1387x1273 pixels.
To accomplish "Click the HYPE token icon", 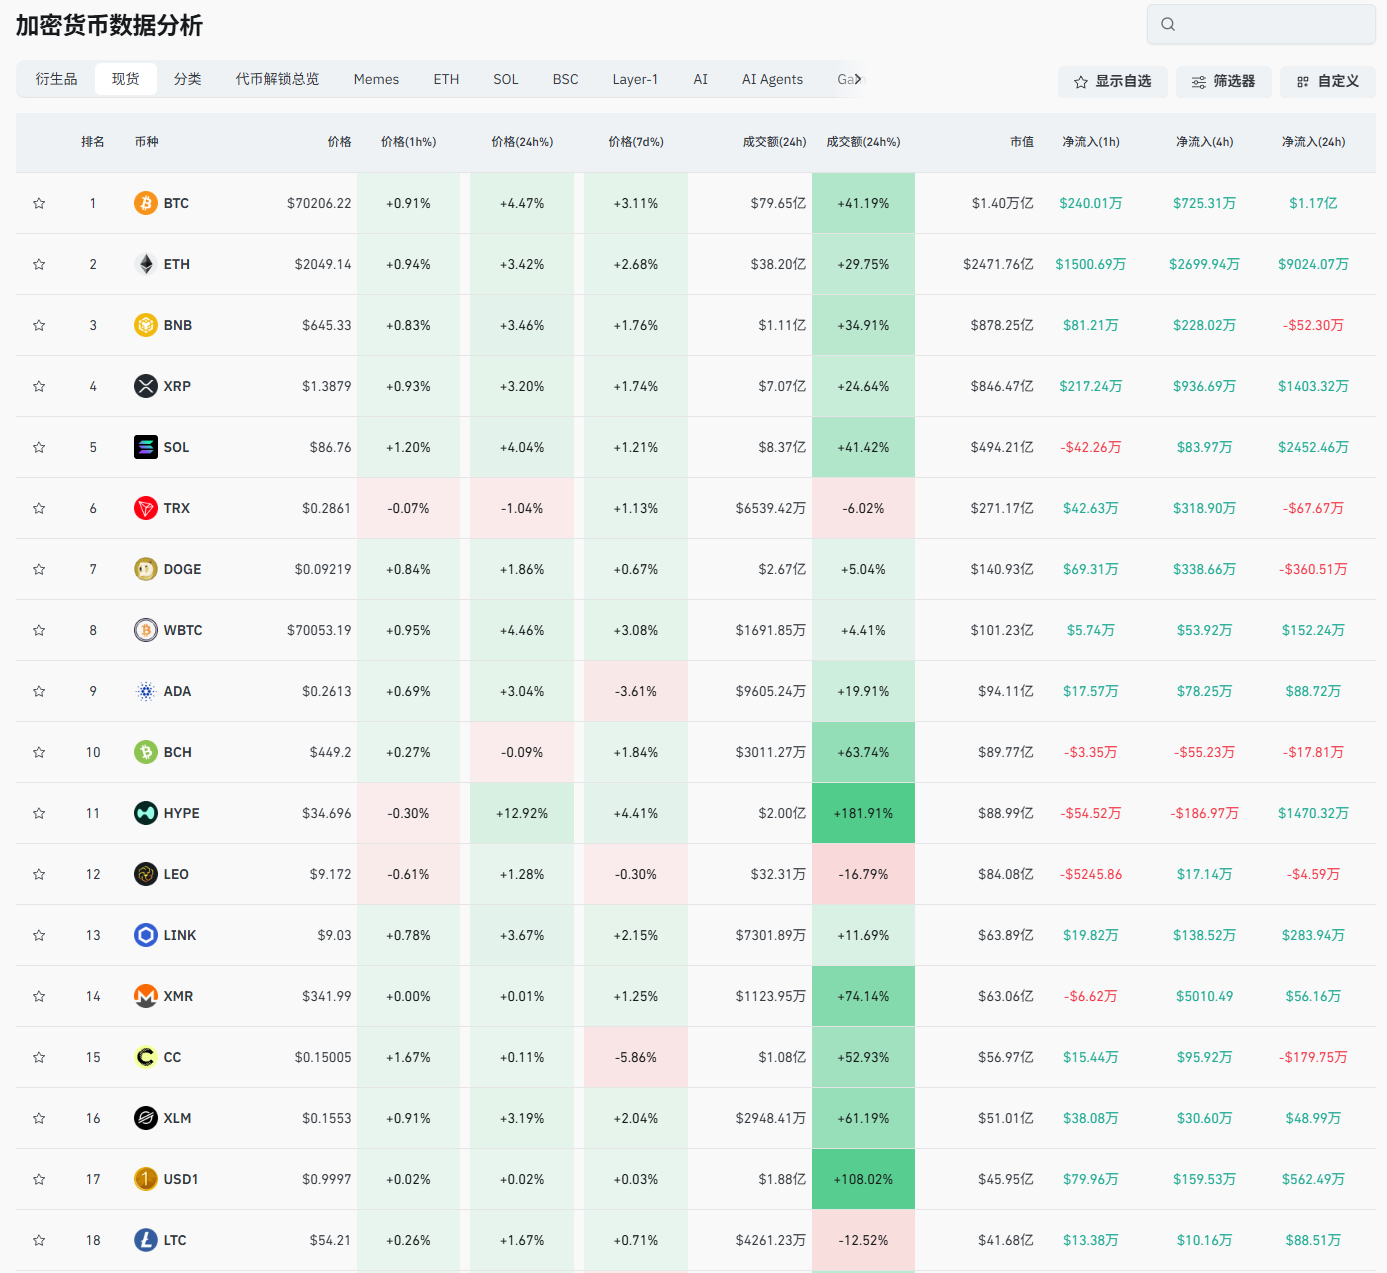I will pos(146,813).
